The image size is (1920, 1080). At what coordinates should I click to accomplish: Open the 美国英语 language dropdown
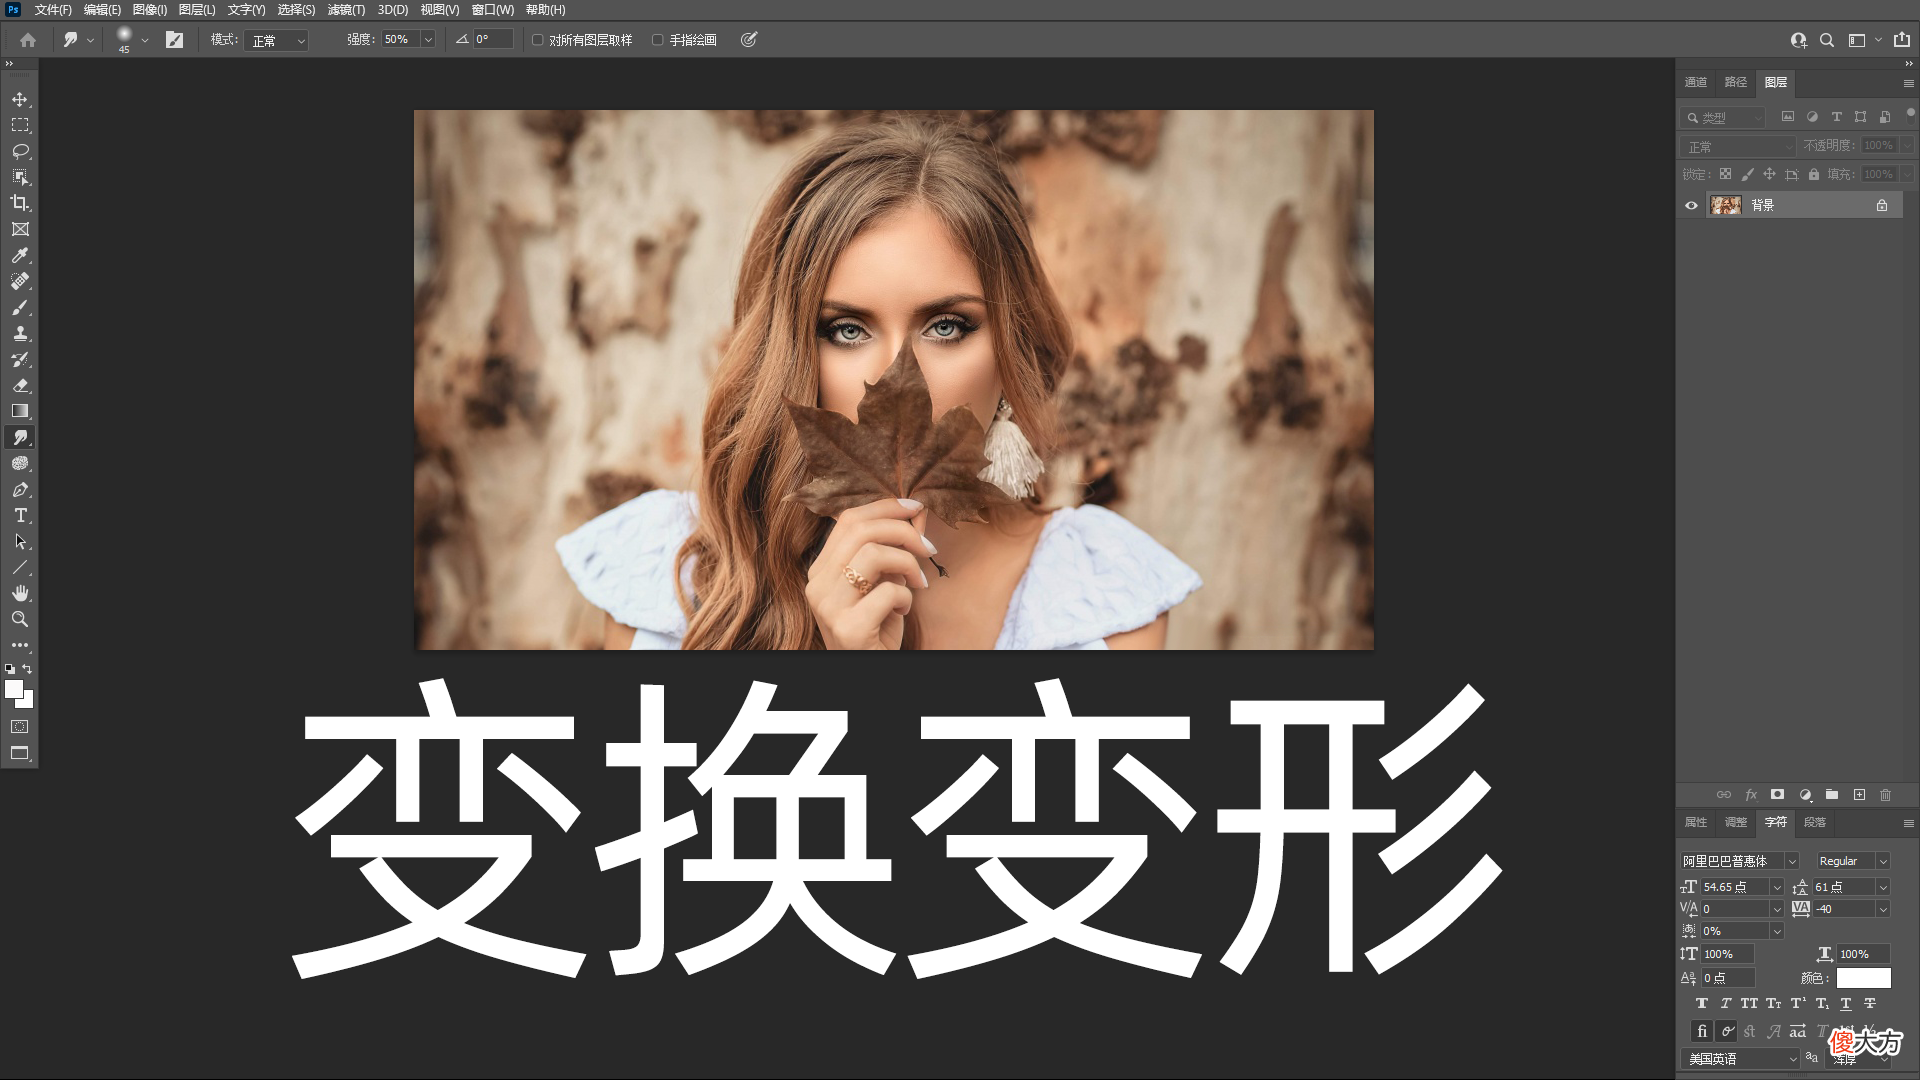click(1740, 1059)
